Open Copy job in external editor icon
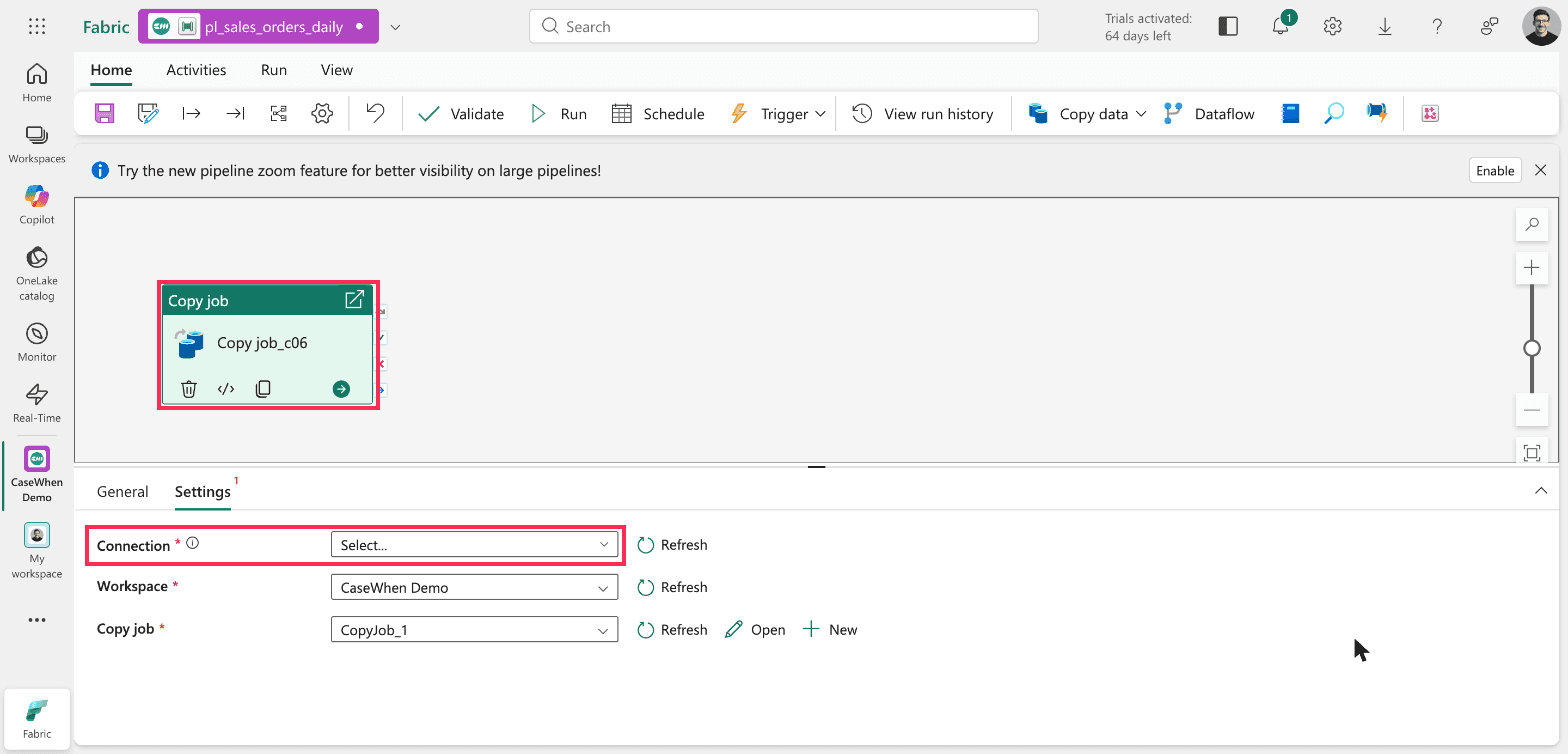 point(354,300)
